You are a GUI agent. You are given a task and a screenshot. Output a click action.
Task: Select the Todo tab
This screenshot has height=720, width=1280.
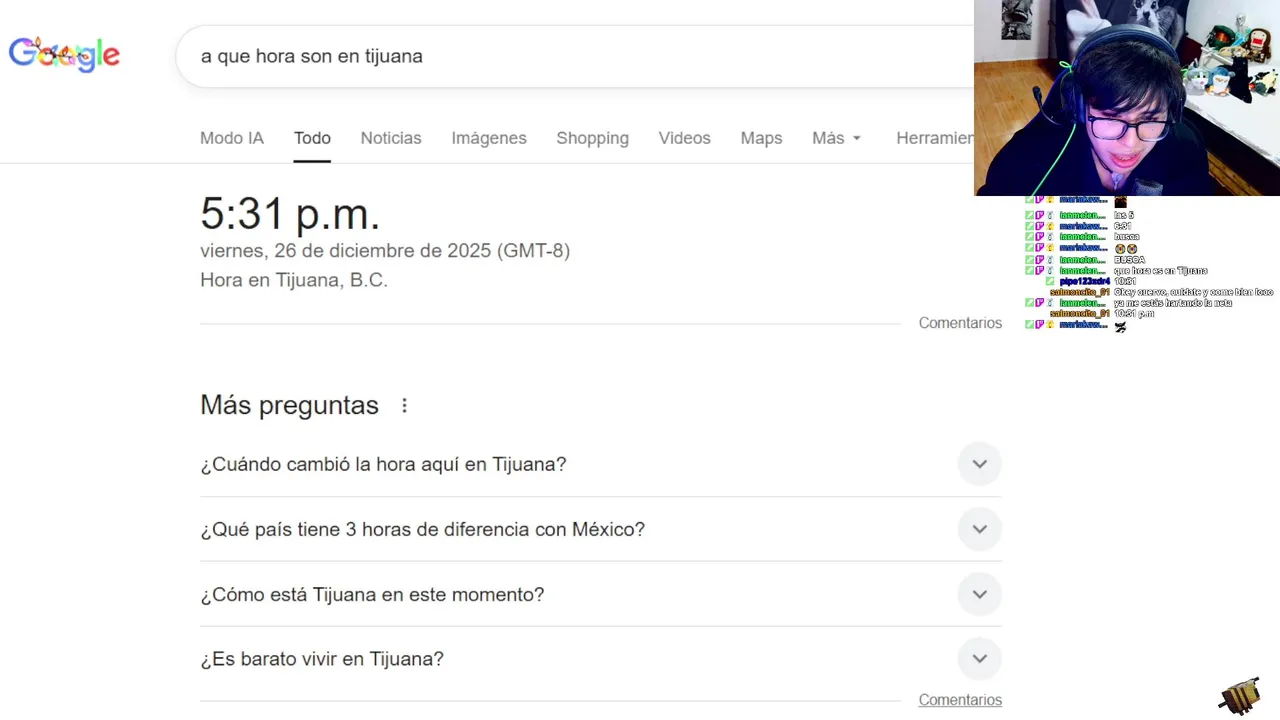tap(312, 138)
